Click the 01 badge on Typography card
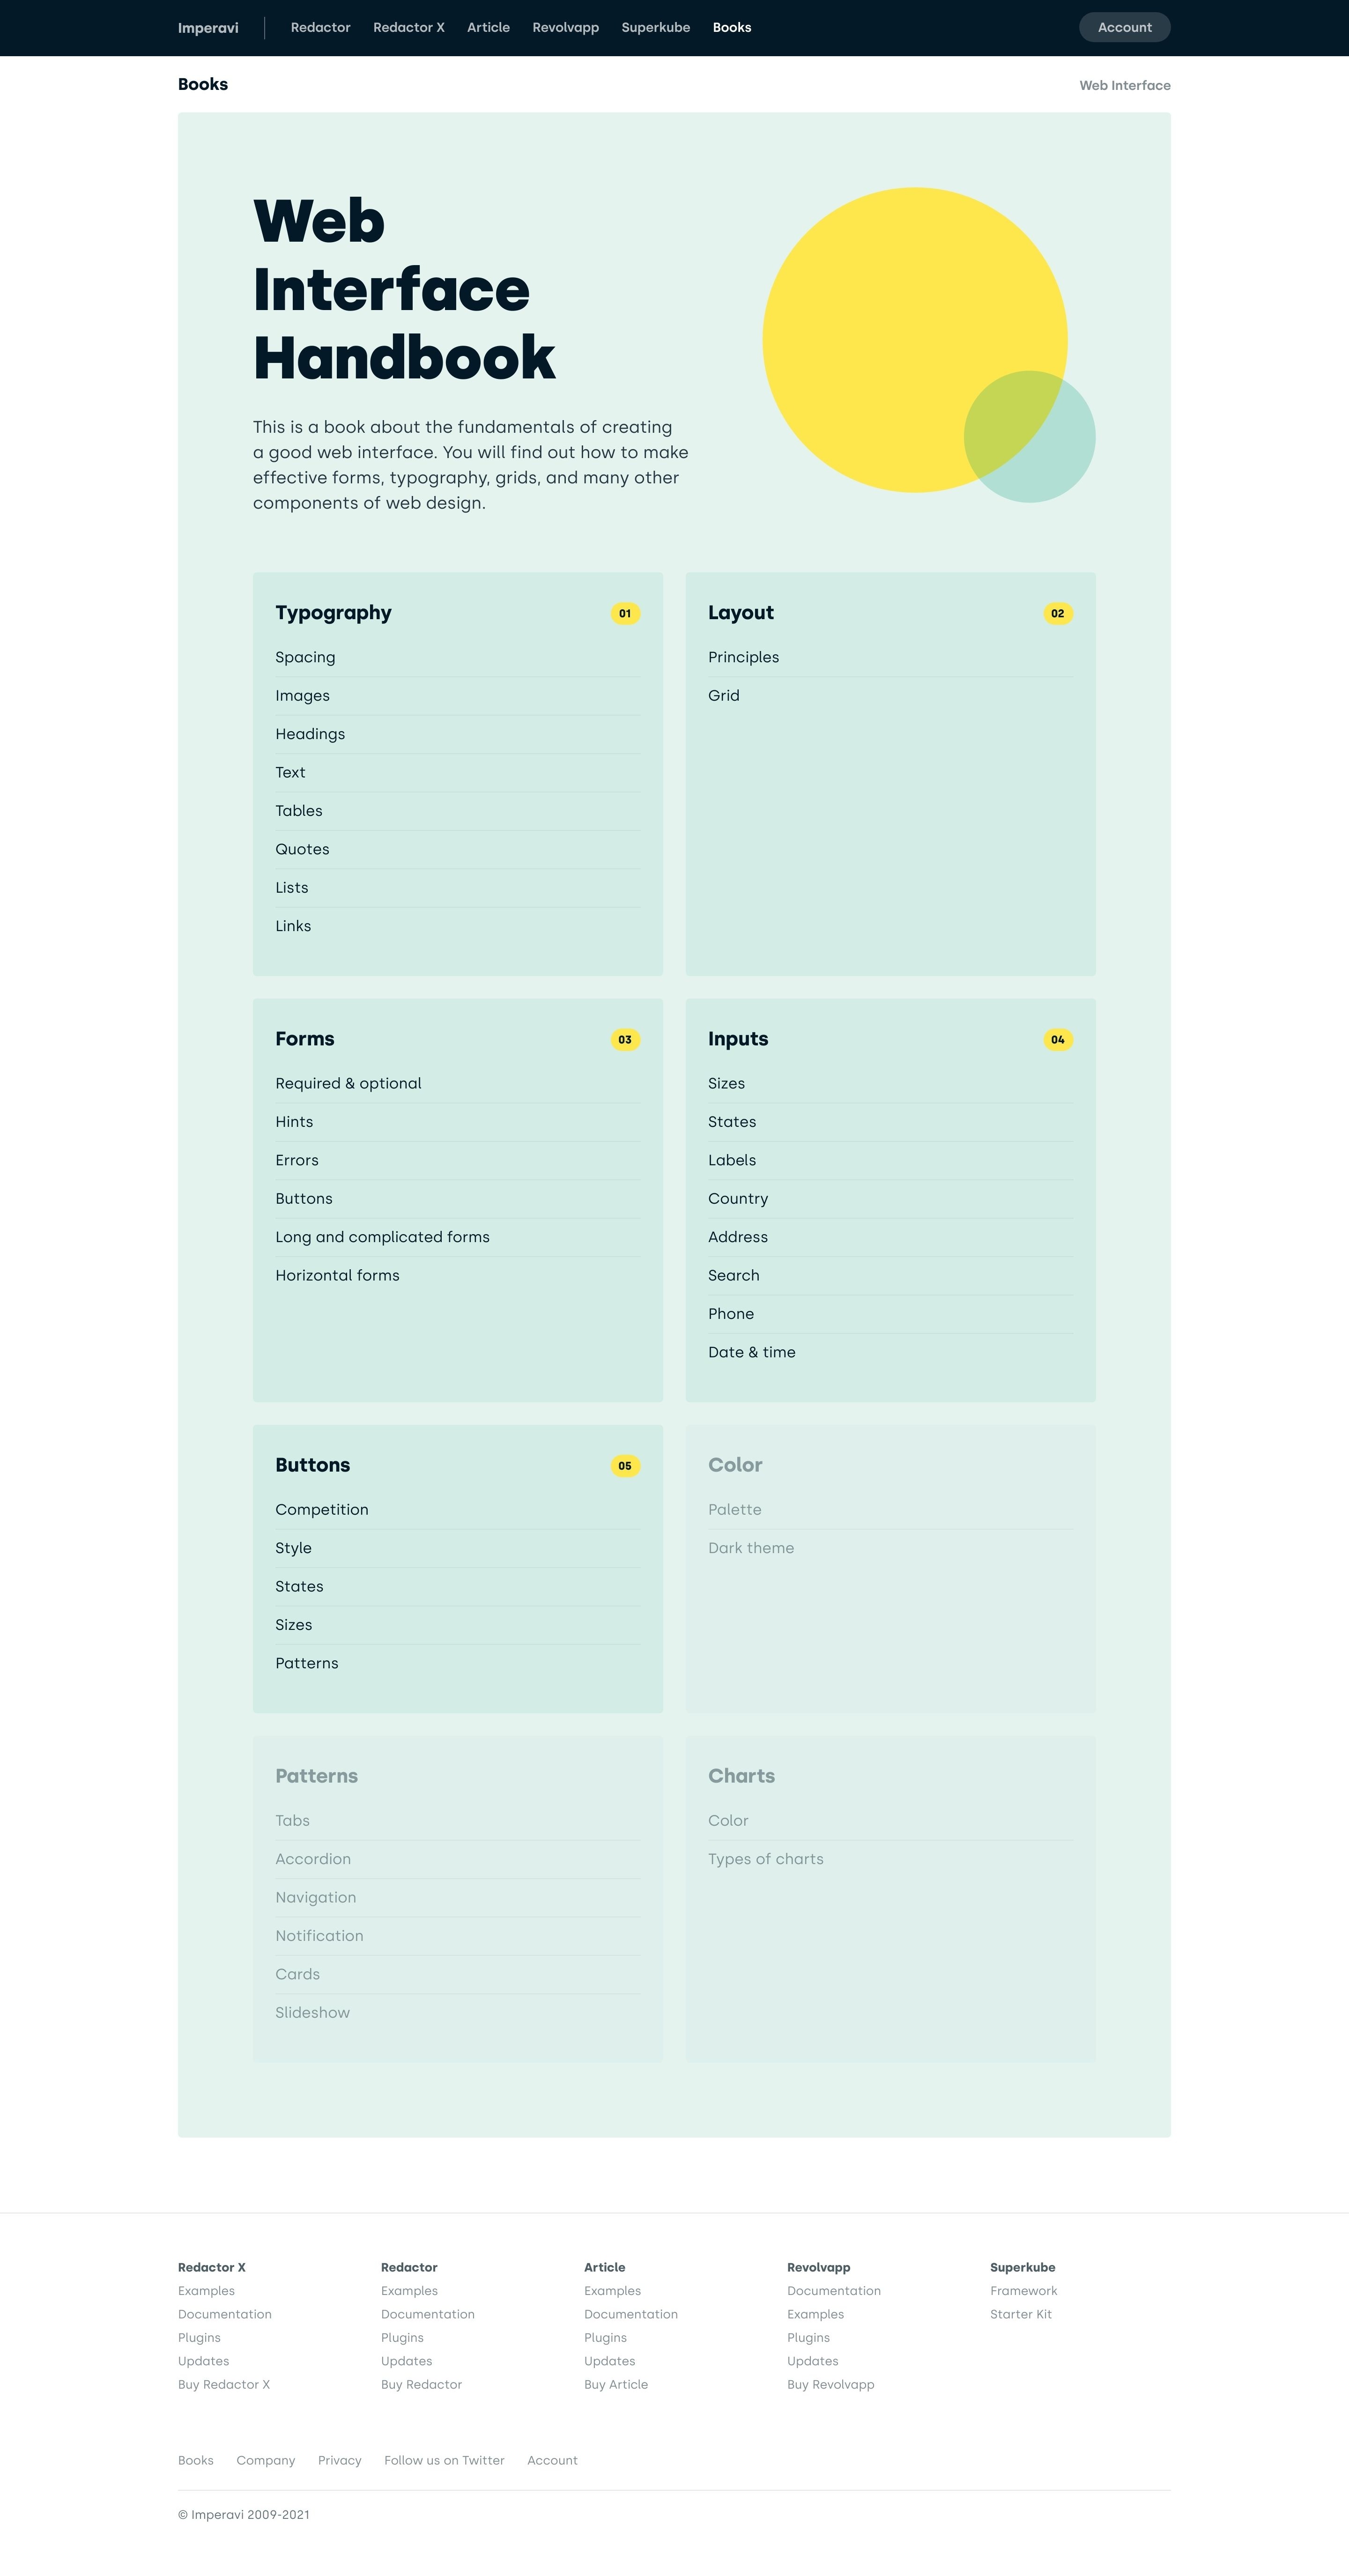Viewport: 1349px width, 2576px height. coord(625,613)
